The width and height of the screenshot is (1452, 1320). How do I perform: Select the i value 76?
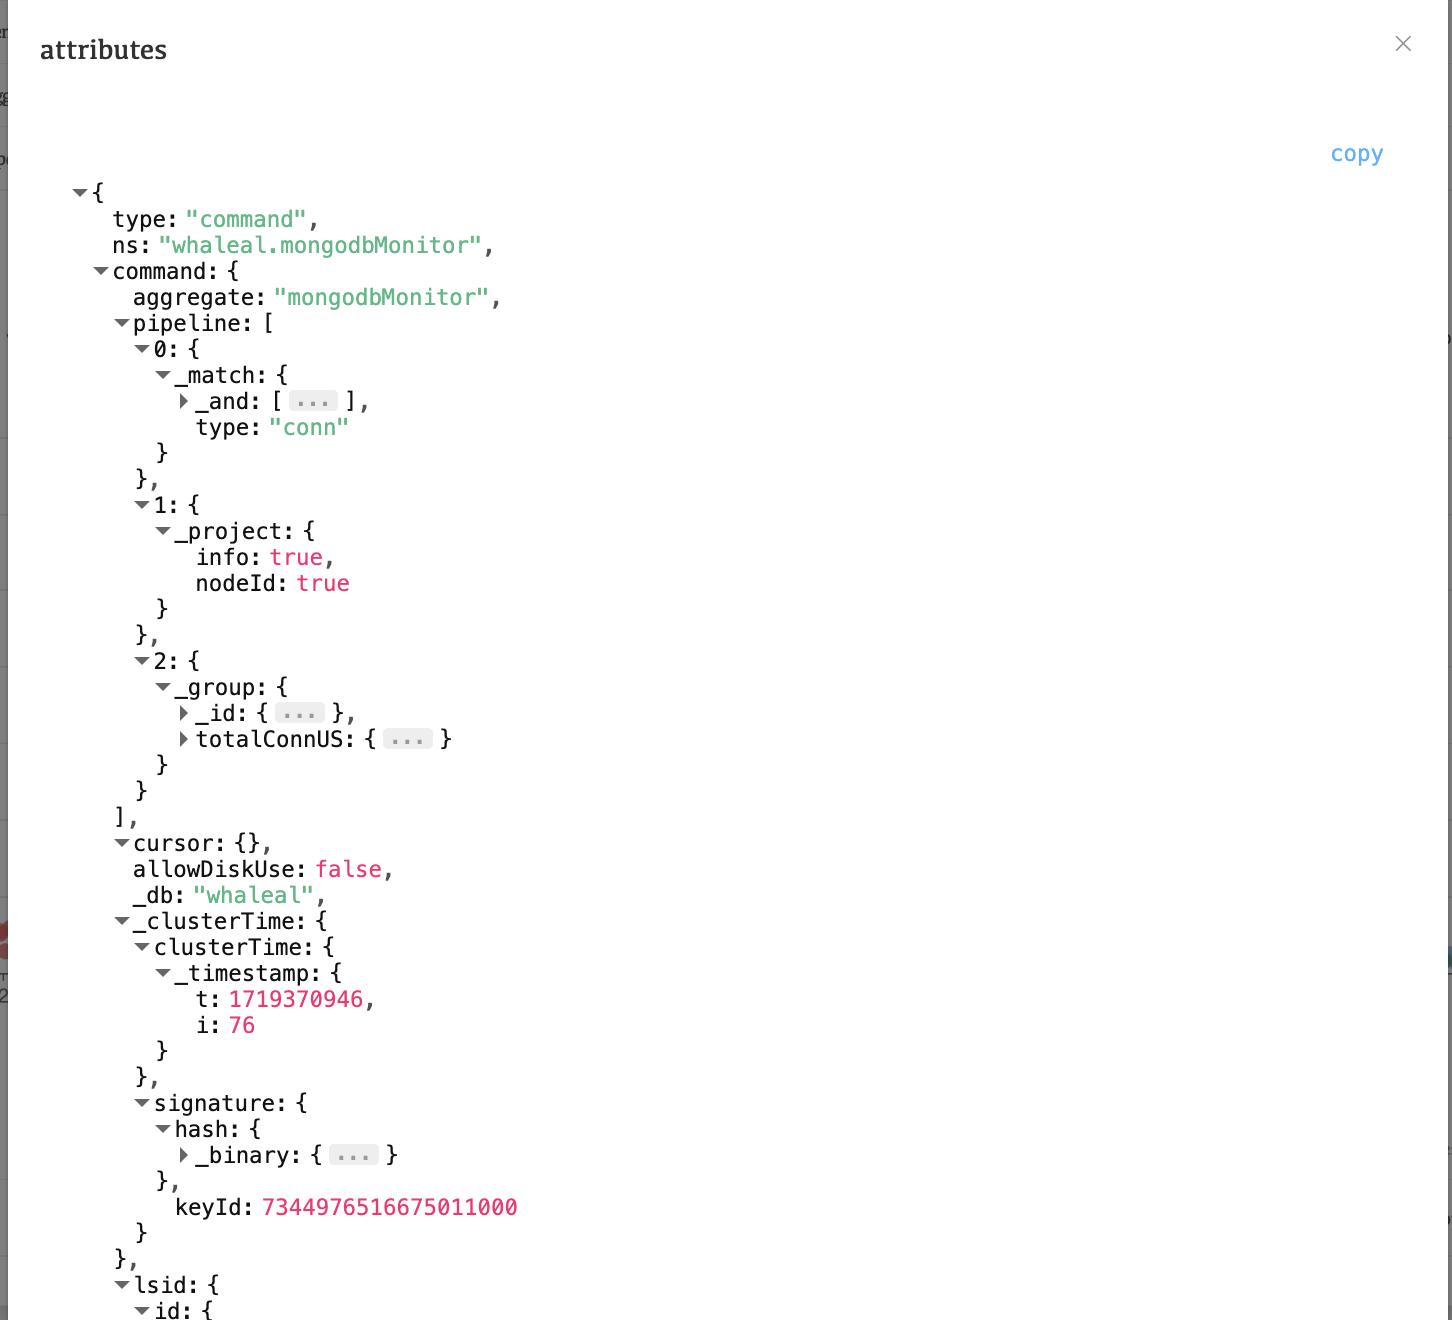tap(242, 1025)
